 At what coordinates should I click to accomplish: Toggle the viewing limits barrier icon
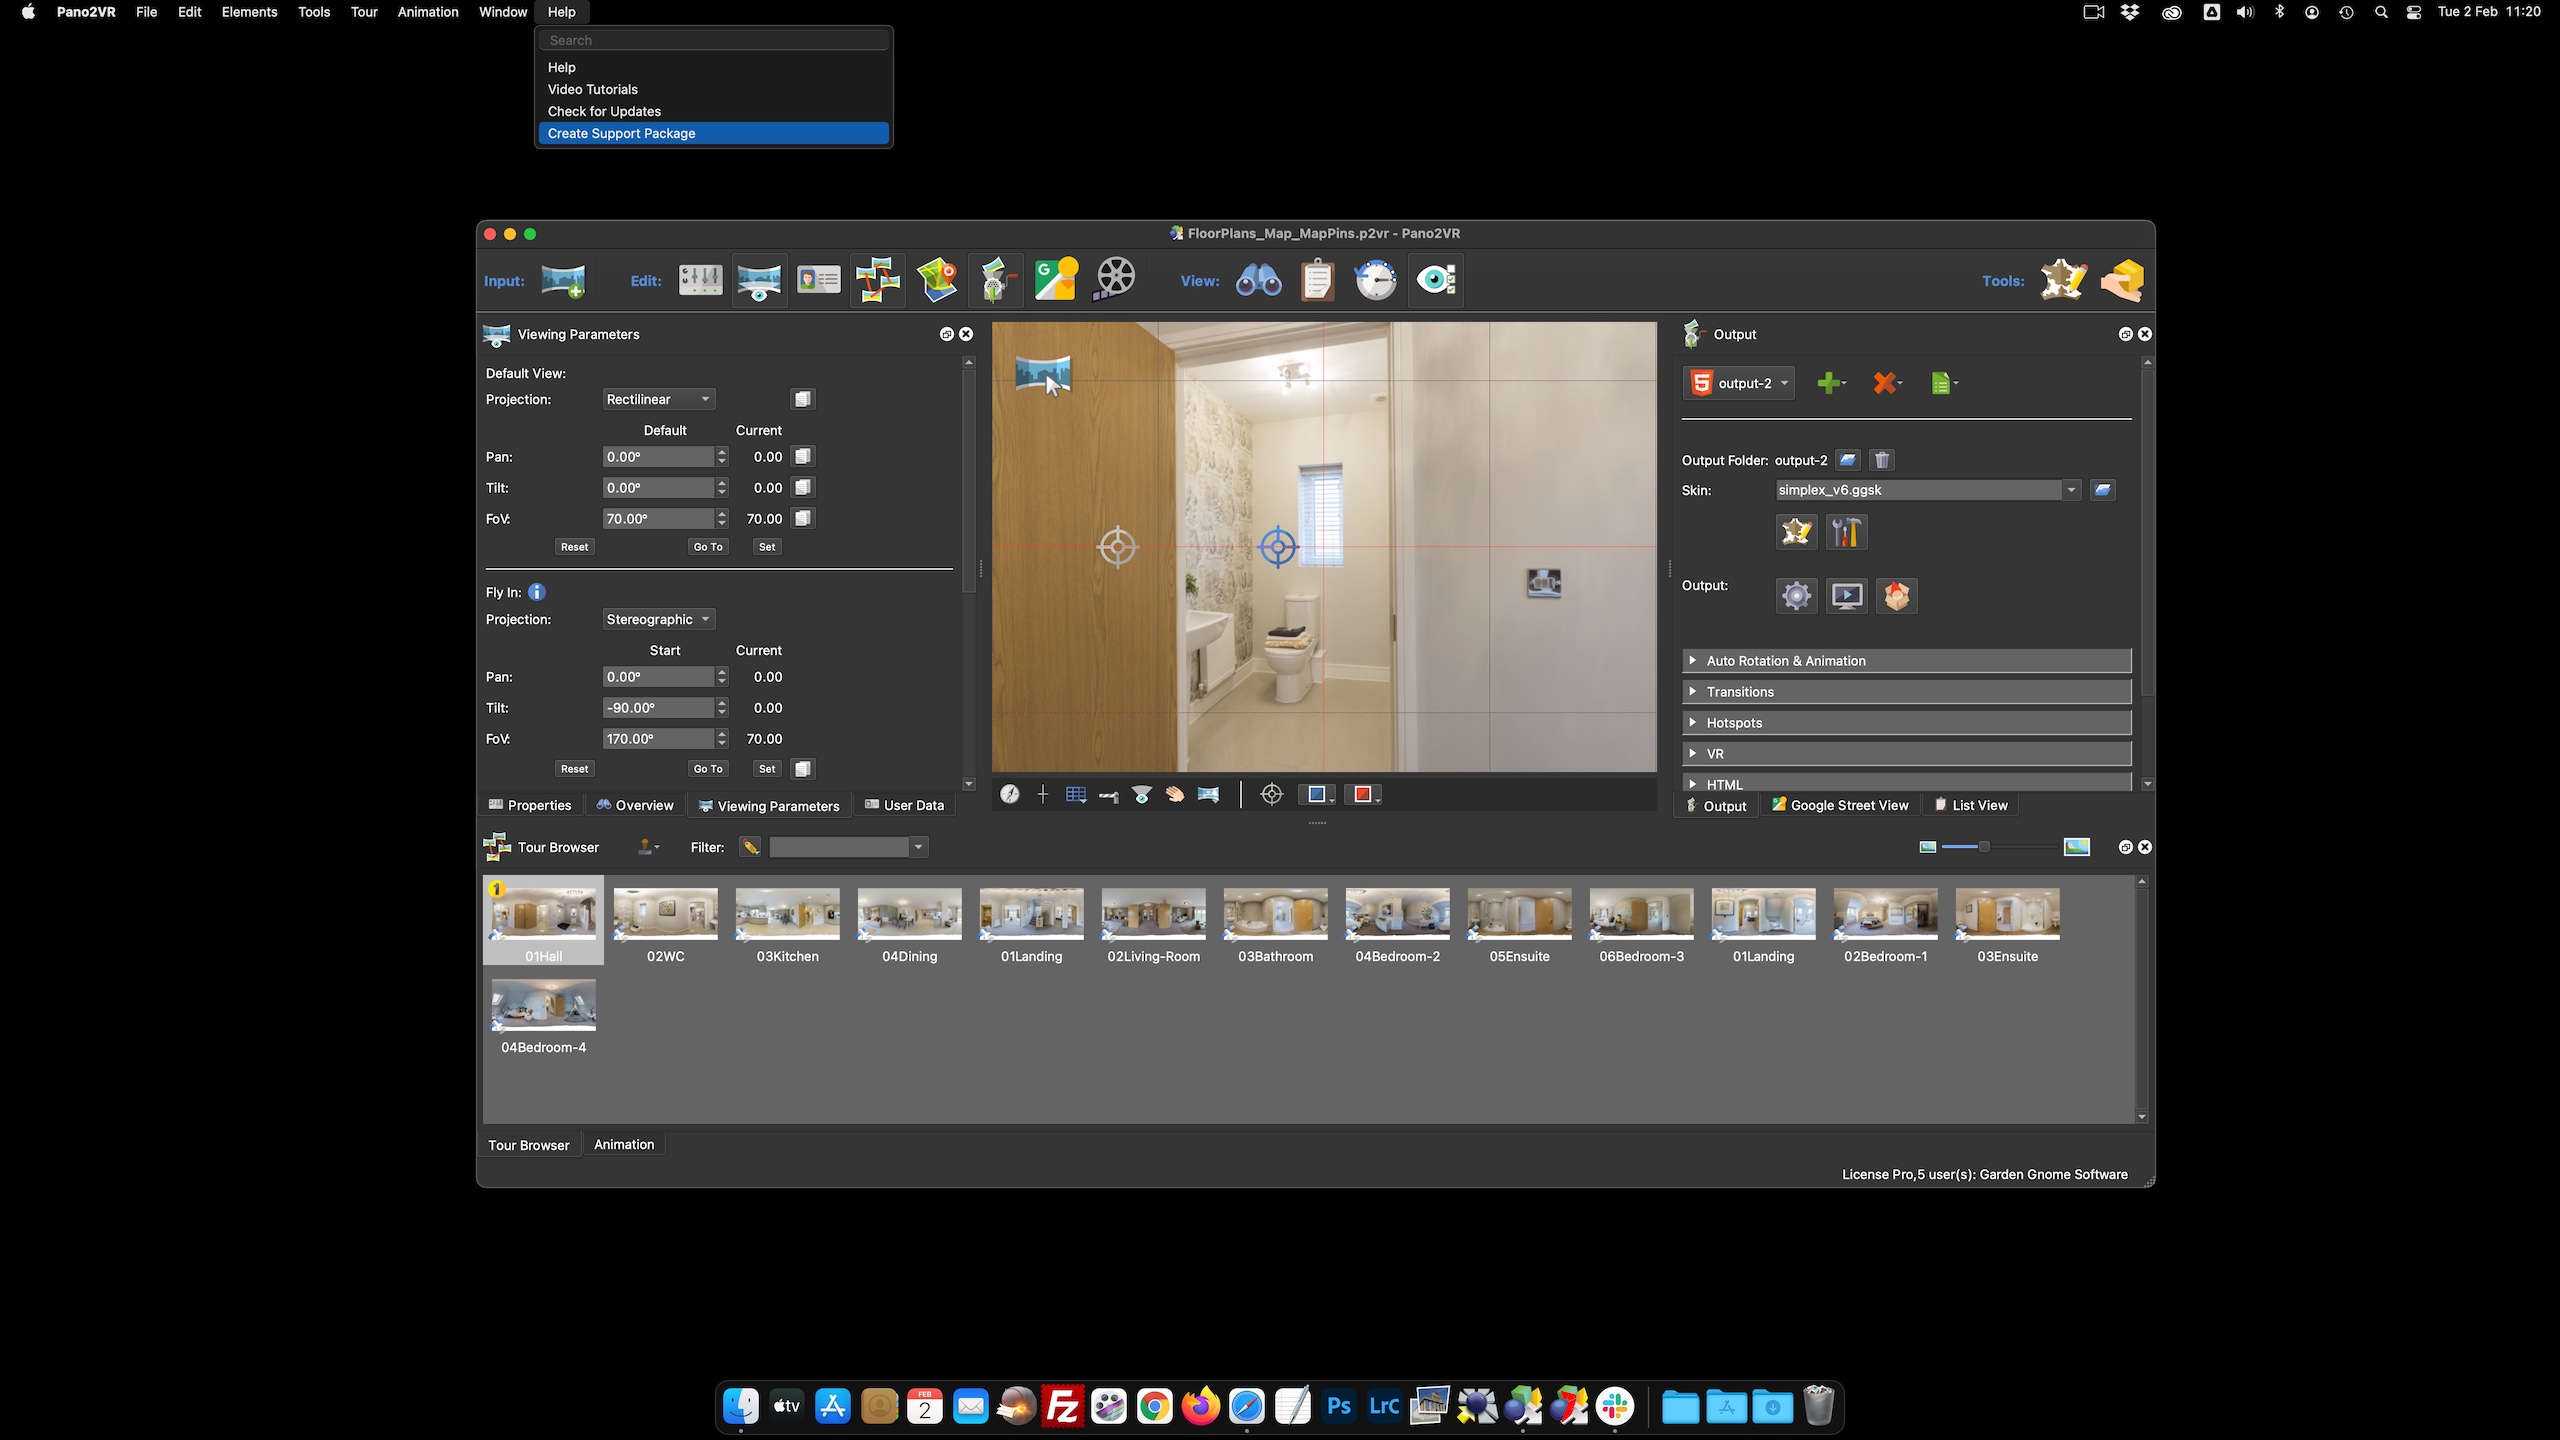point(1108,795)
